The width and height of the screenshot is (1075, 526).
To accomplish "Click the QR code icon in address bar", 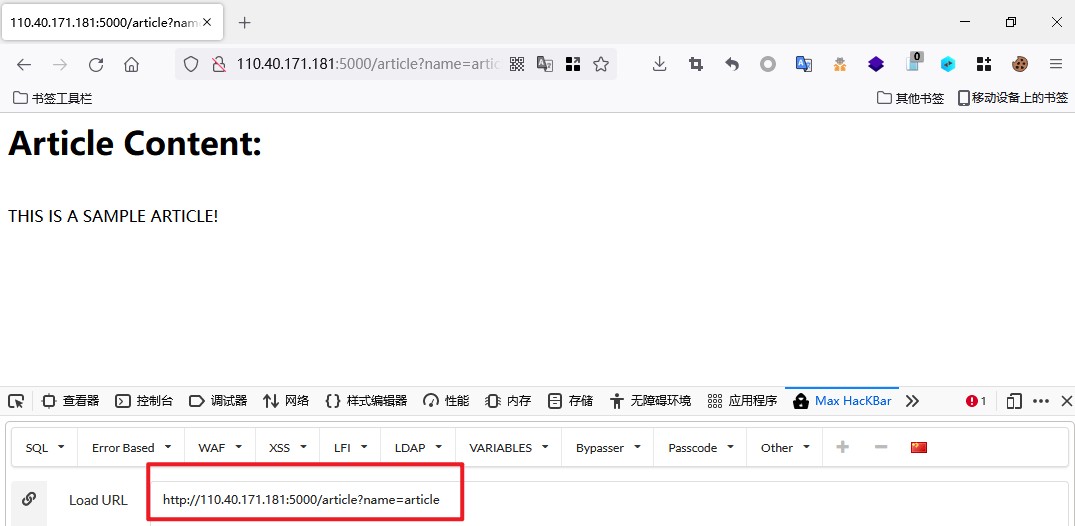I will [x=517, y=64].
